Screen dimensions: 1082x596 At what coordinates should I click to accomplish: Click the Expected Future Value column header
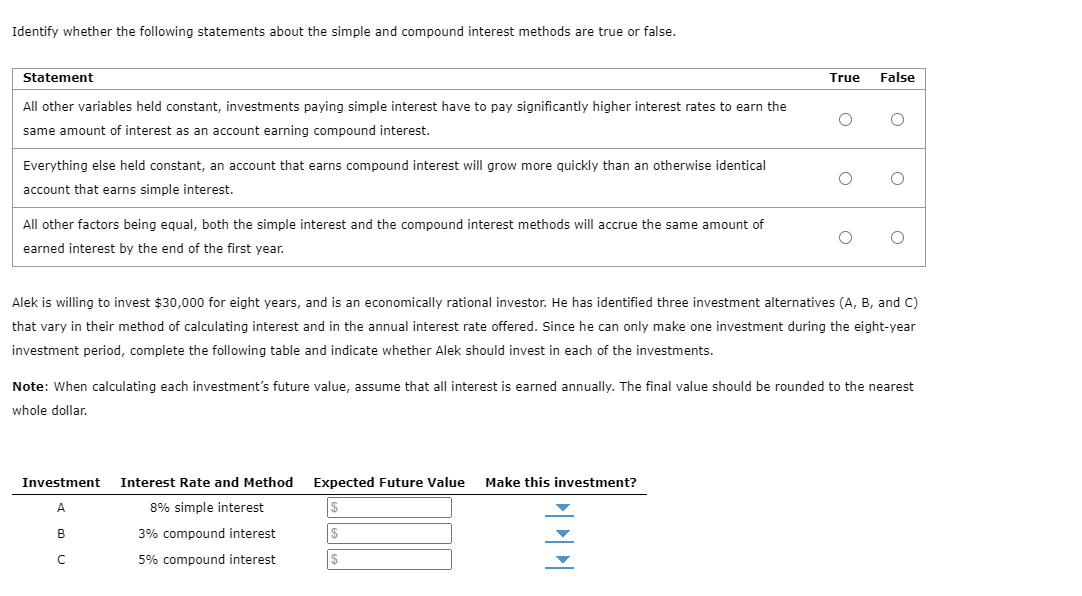(389, 482)
